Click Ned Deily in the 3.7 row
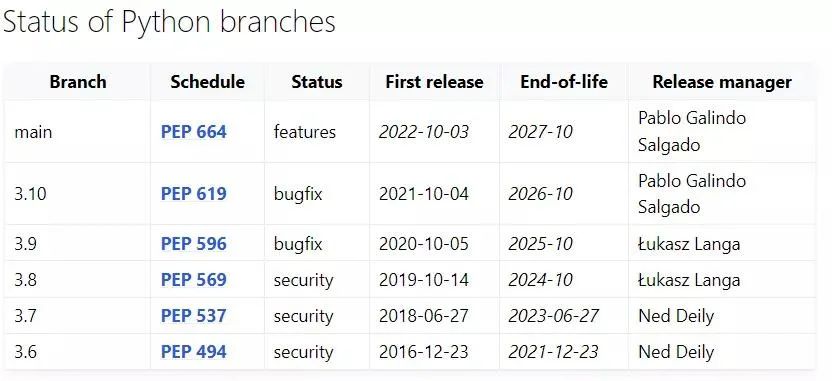The width and height of the screenshot is (832, 381). pyautogui.click(x=676, y=316)
